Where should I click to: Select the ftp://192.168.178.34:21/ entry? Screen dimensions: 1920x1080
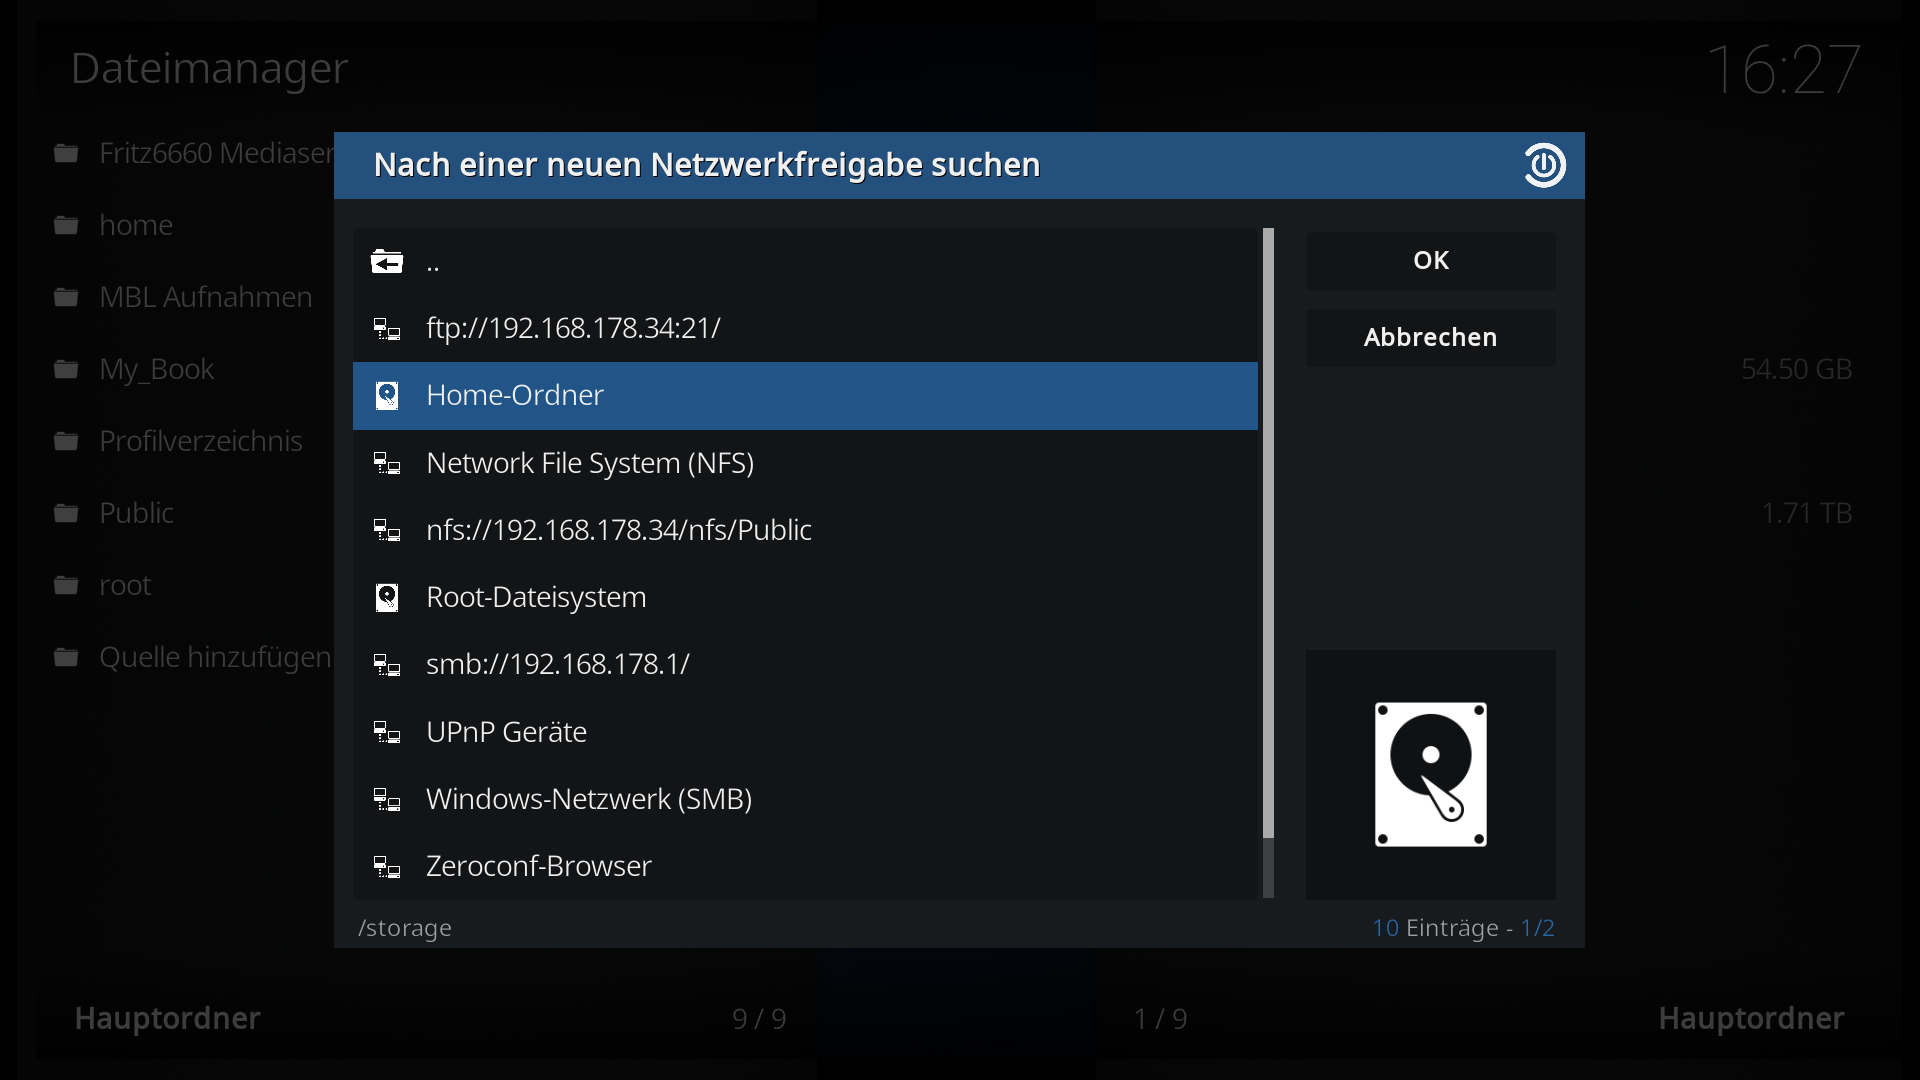pyautogui.click(x=805, y=329)
